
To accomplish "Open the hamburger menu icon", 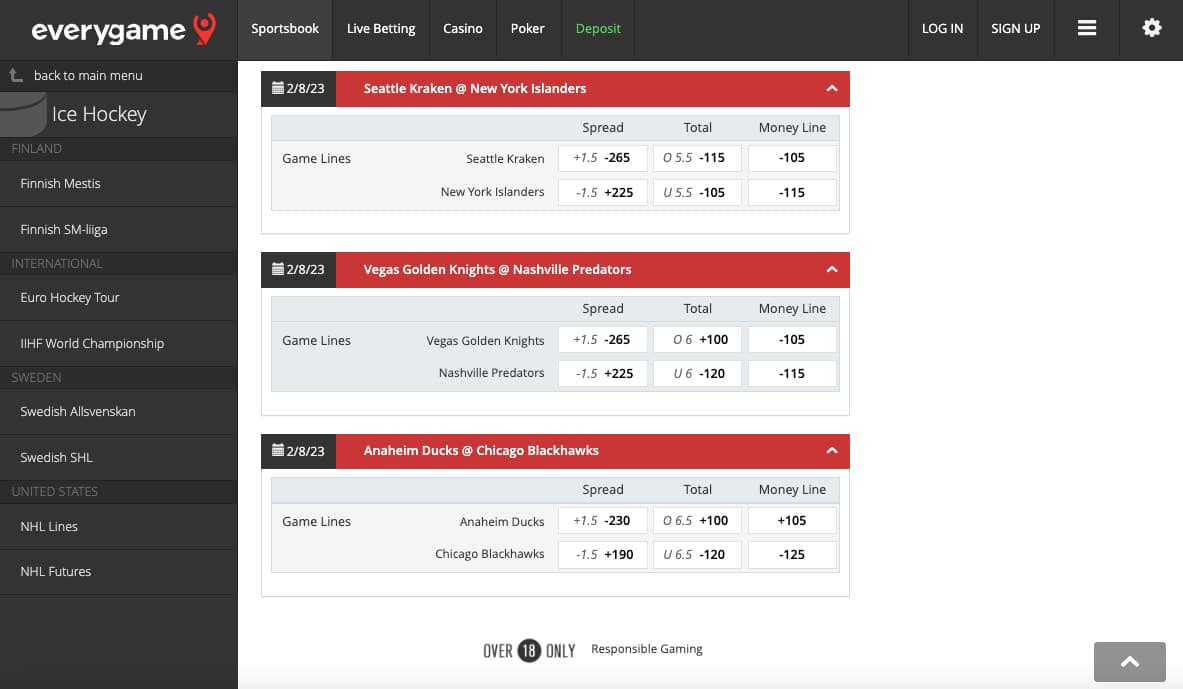I will pyautogui.click(x=1086, y=28).
